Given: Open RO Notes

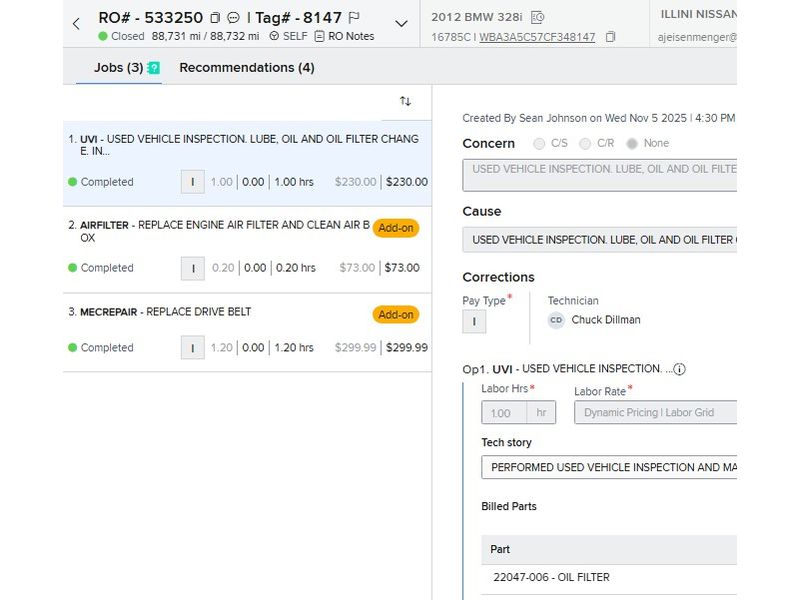Looking at the screenshot, I should [343, 36].
